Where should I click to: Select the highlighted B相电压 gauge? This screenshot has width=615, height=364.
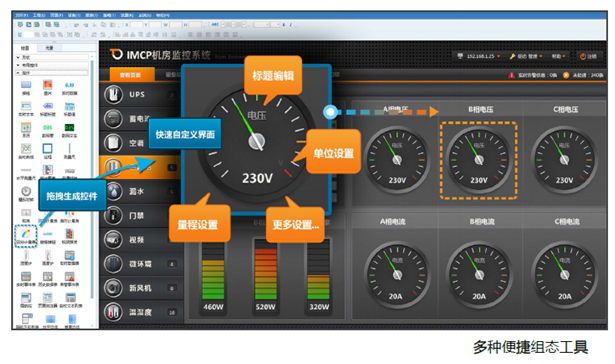coord(479,160)
